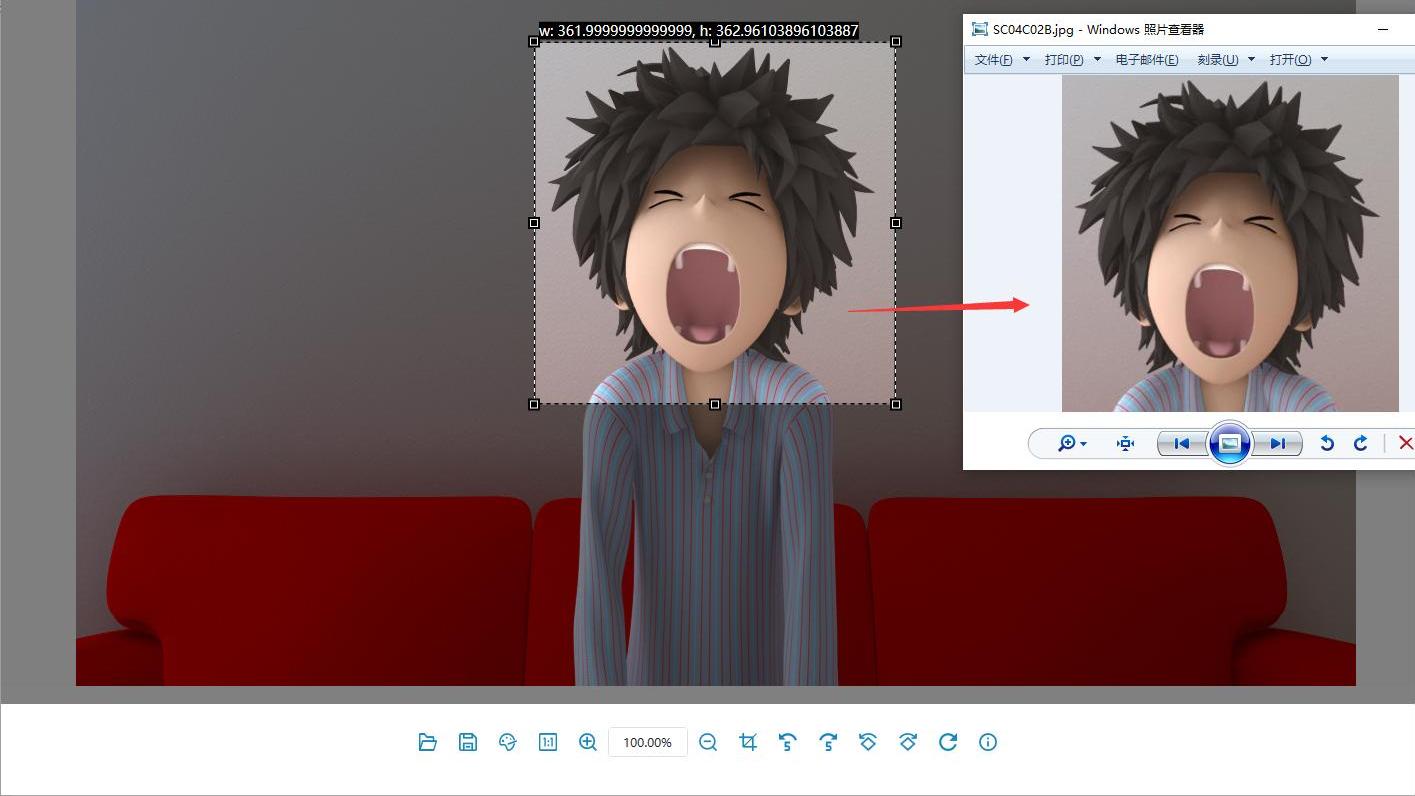Reset view to 1:1 actual size
The height and width of the screenshot is (796, 1415).
(548, 742)
